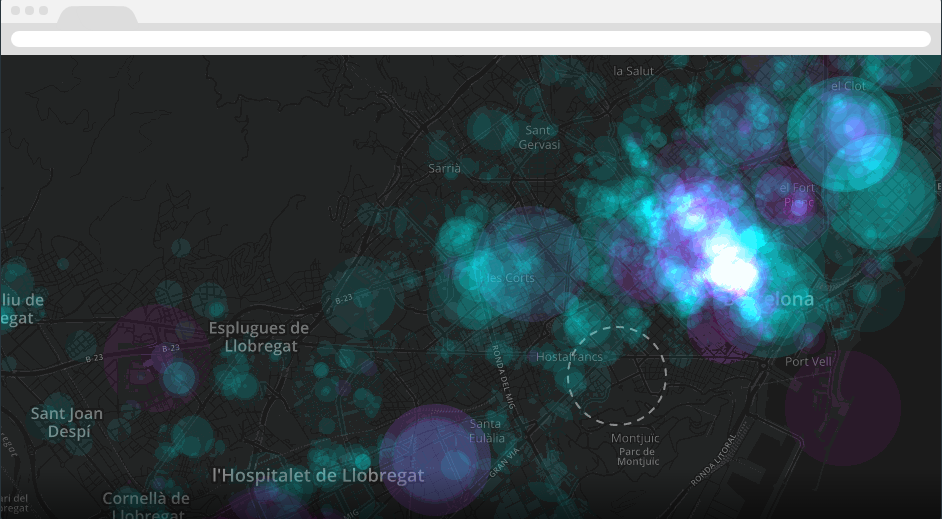The width and height of the screenshot is (942, 519).
Task: Click the third window control dot
Action: pos(43,10)
